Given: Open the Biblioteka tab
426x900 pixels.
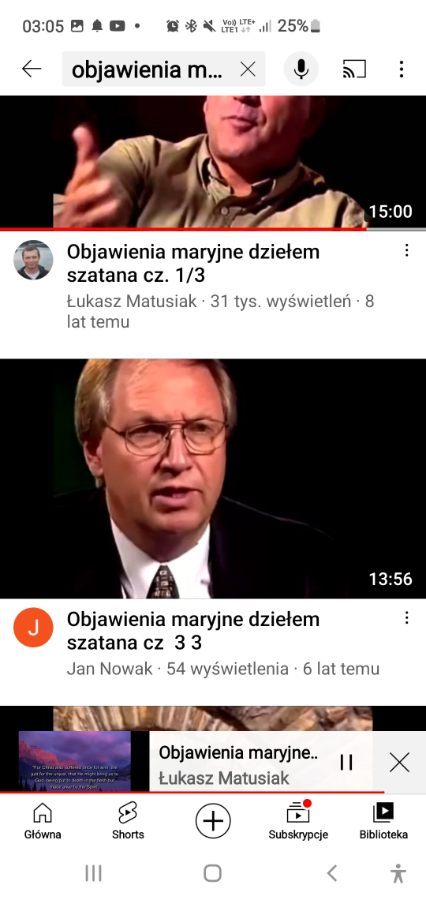Looking at the screenshot, I should (384, 821).
